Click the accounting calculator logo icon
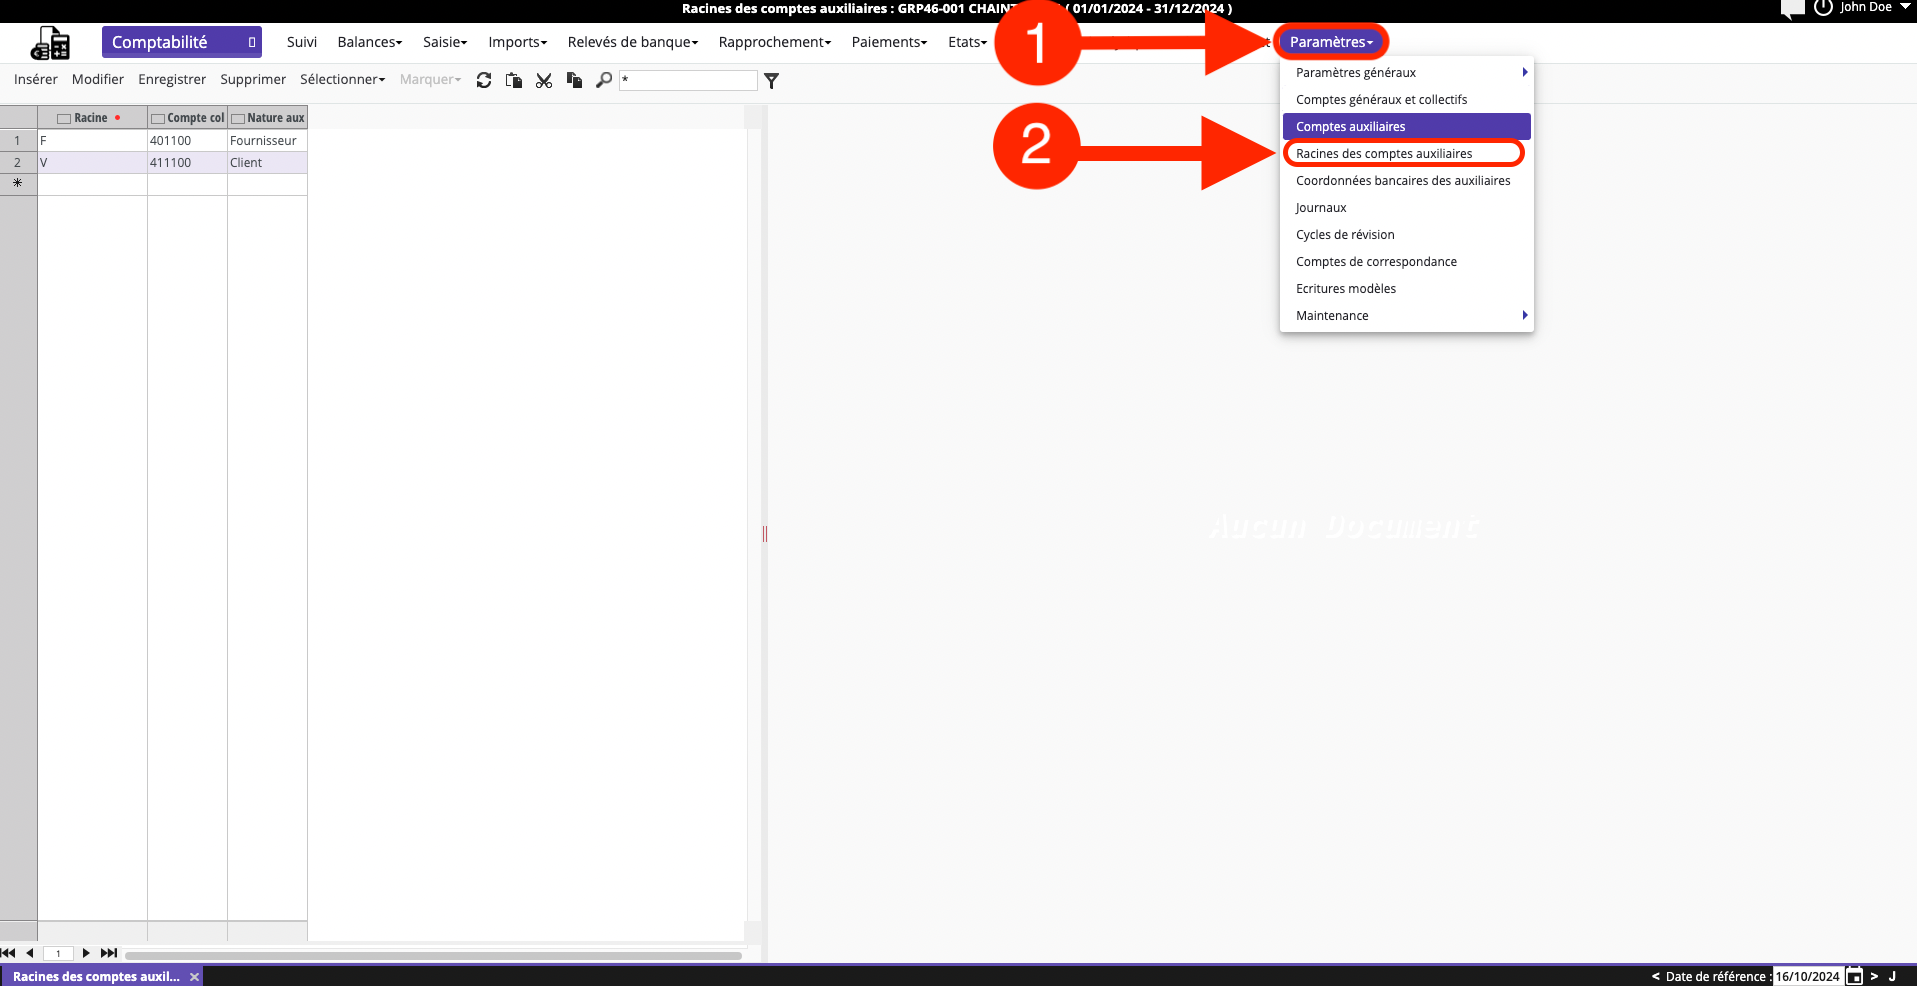The height and width of the screenshot is (986, 1917). (50, 43)
